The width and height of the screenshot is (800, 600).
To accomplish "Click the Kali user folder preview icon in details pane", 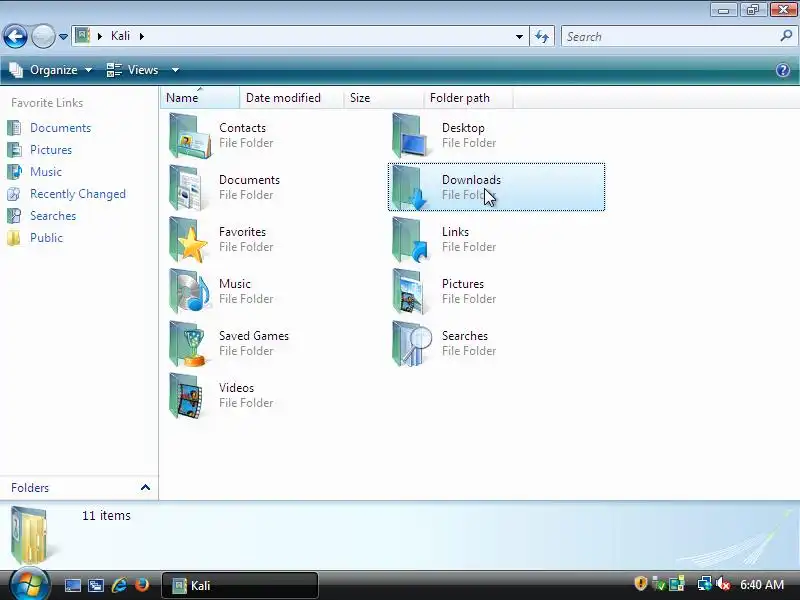I will [x=30, y=534].
